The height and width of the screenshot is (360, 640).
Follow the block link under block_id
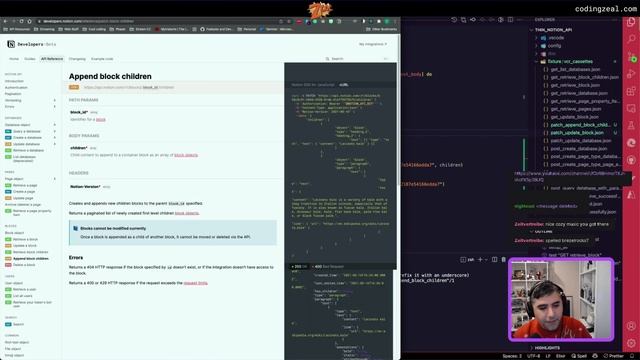(101, 120)
